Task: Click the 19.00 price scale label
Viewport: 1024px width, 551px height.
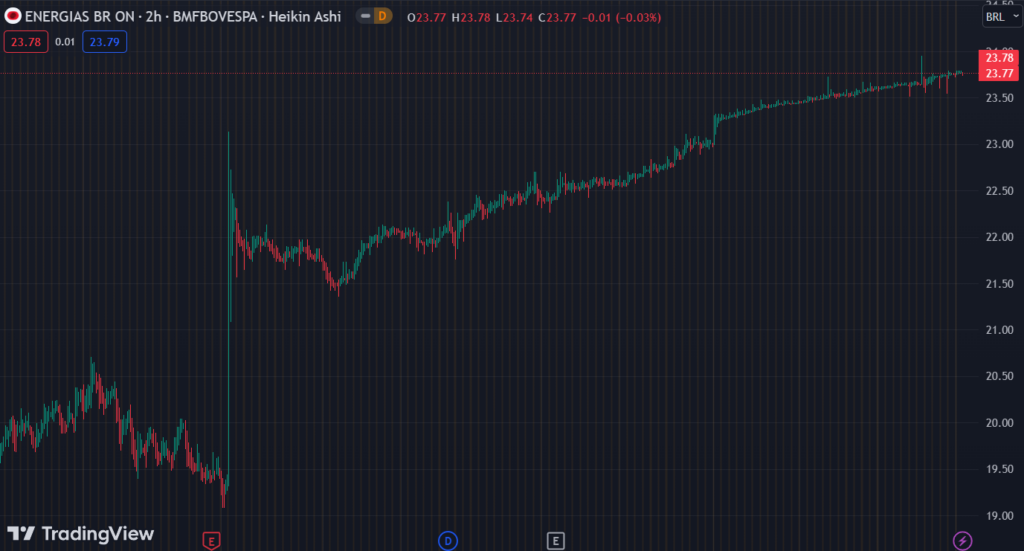Action: click(x=999, y=516)
